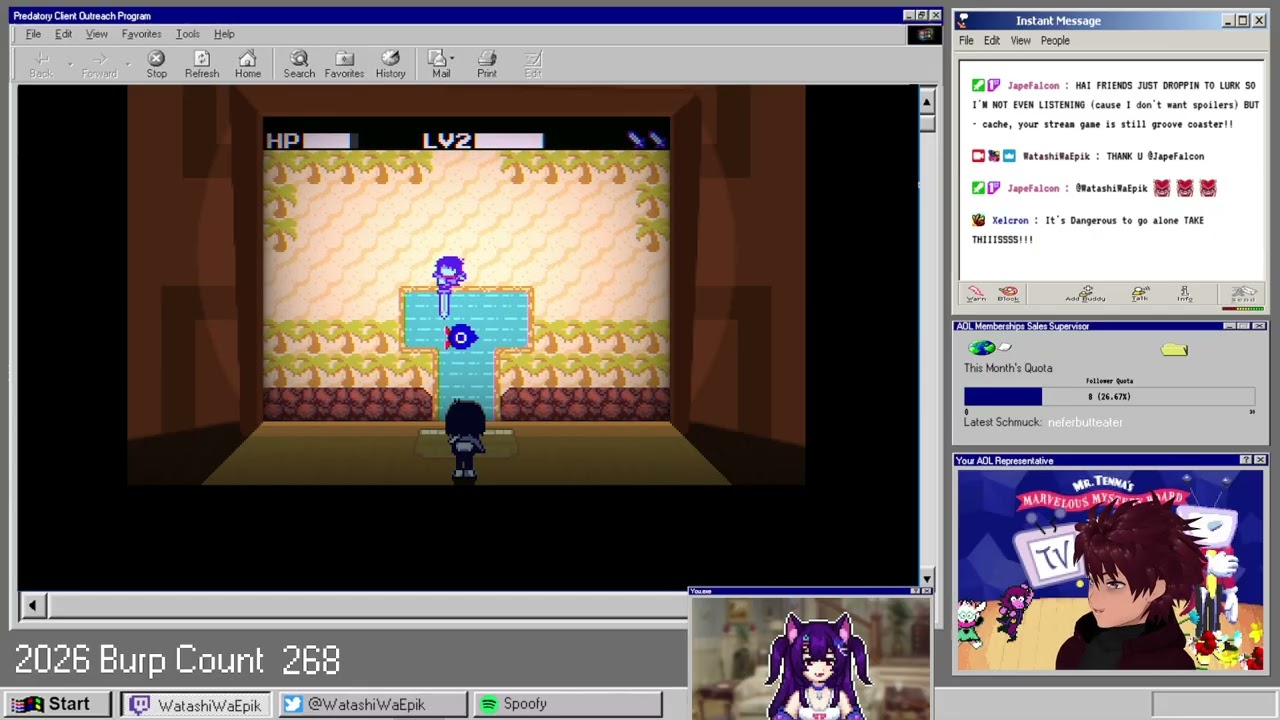Open File menu in Instant Message
The height and width of the screenshot is (720, 1280).
click(966, 41)
